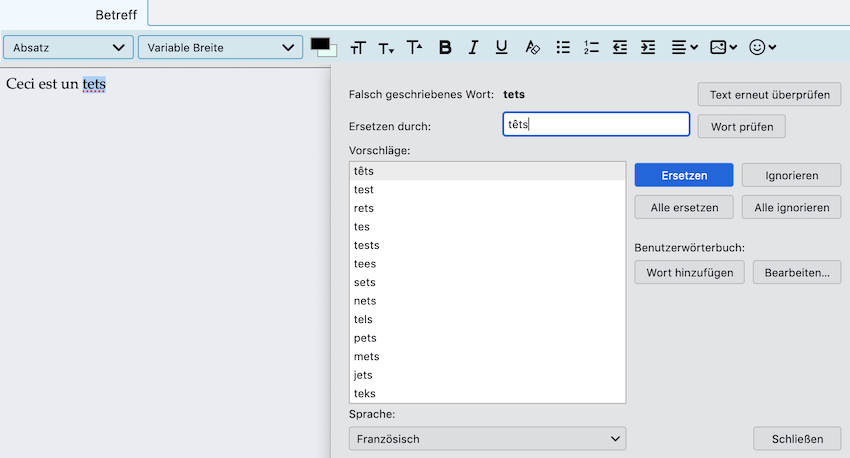Viewport: 850px width, 458px height.
Task: Toggle underline text formatting
Action: 501,47
